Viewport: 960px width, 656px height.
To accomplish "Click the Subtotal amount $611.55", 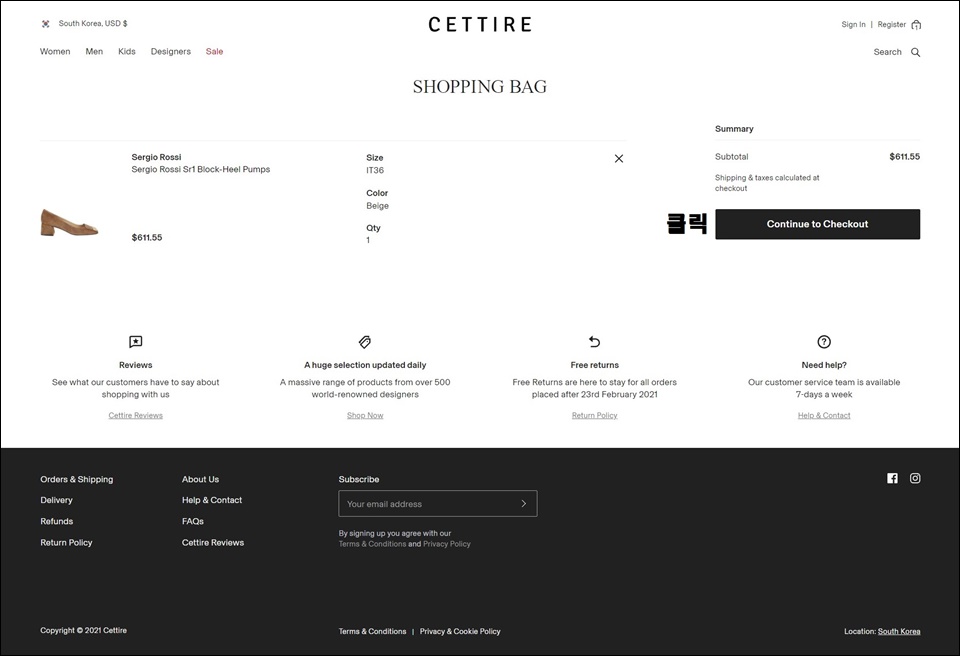I will click(x=905, y=157).
